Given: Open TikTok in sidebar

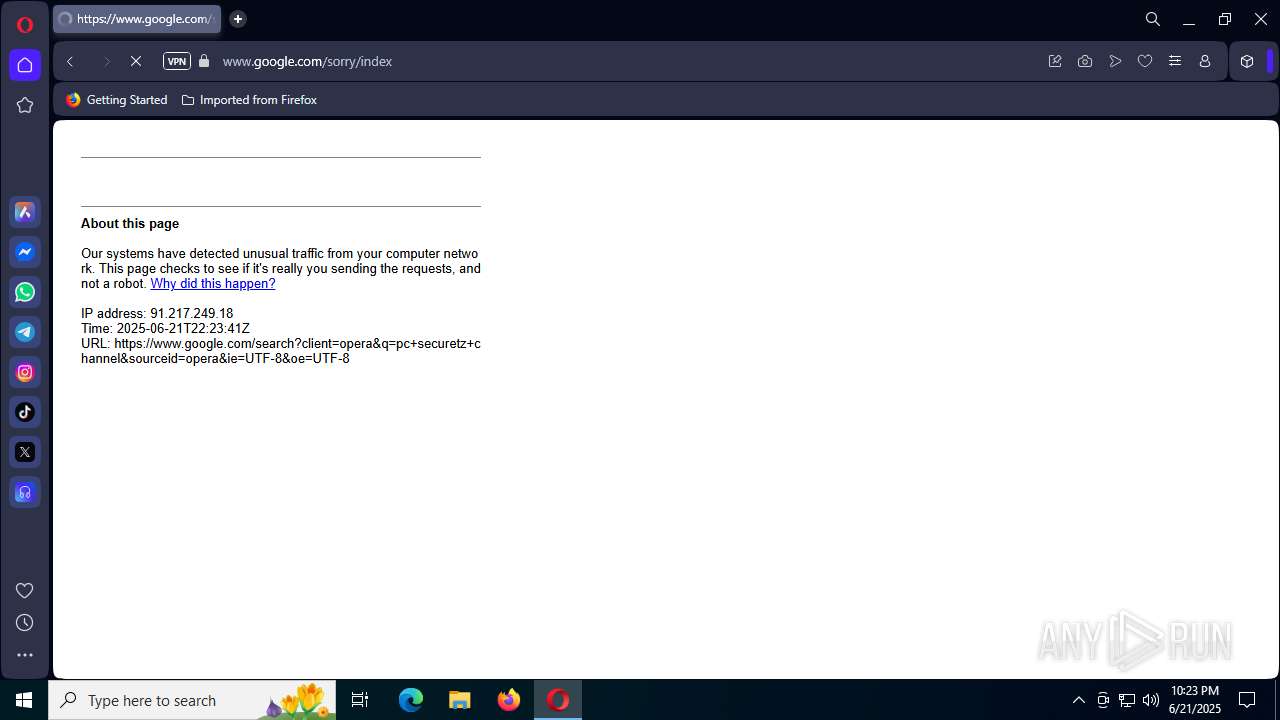Looking at the screenshot, I should tap(25, 412).
